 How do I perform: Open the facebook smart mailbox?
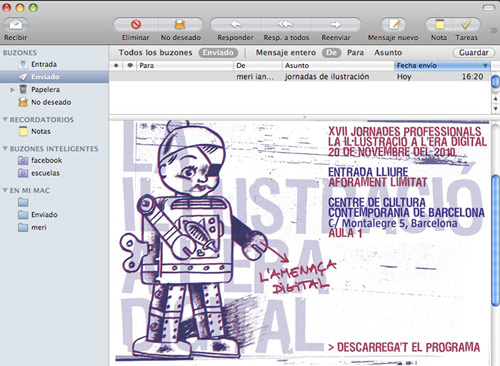point(46,160)
